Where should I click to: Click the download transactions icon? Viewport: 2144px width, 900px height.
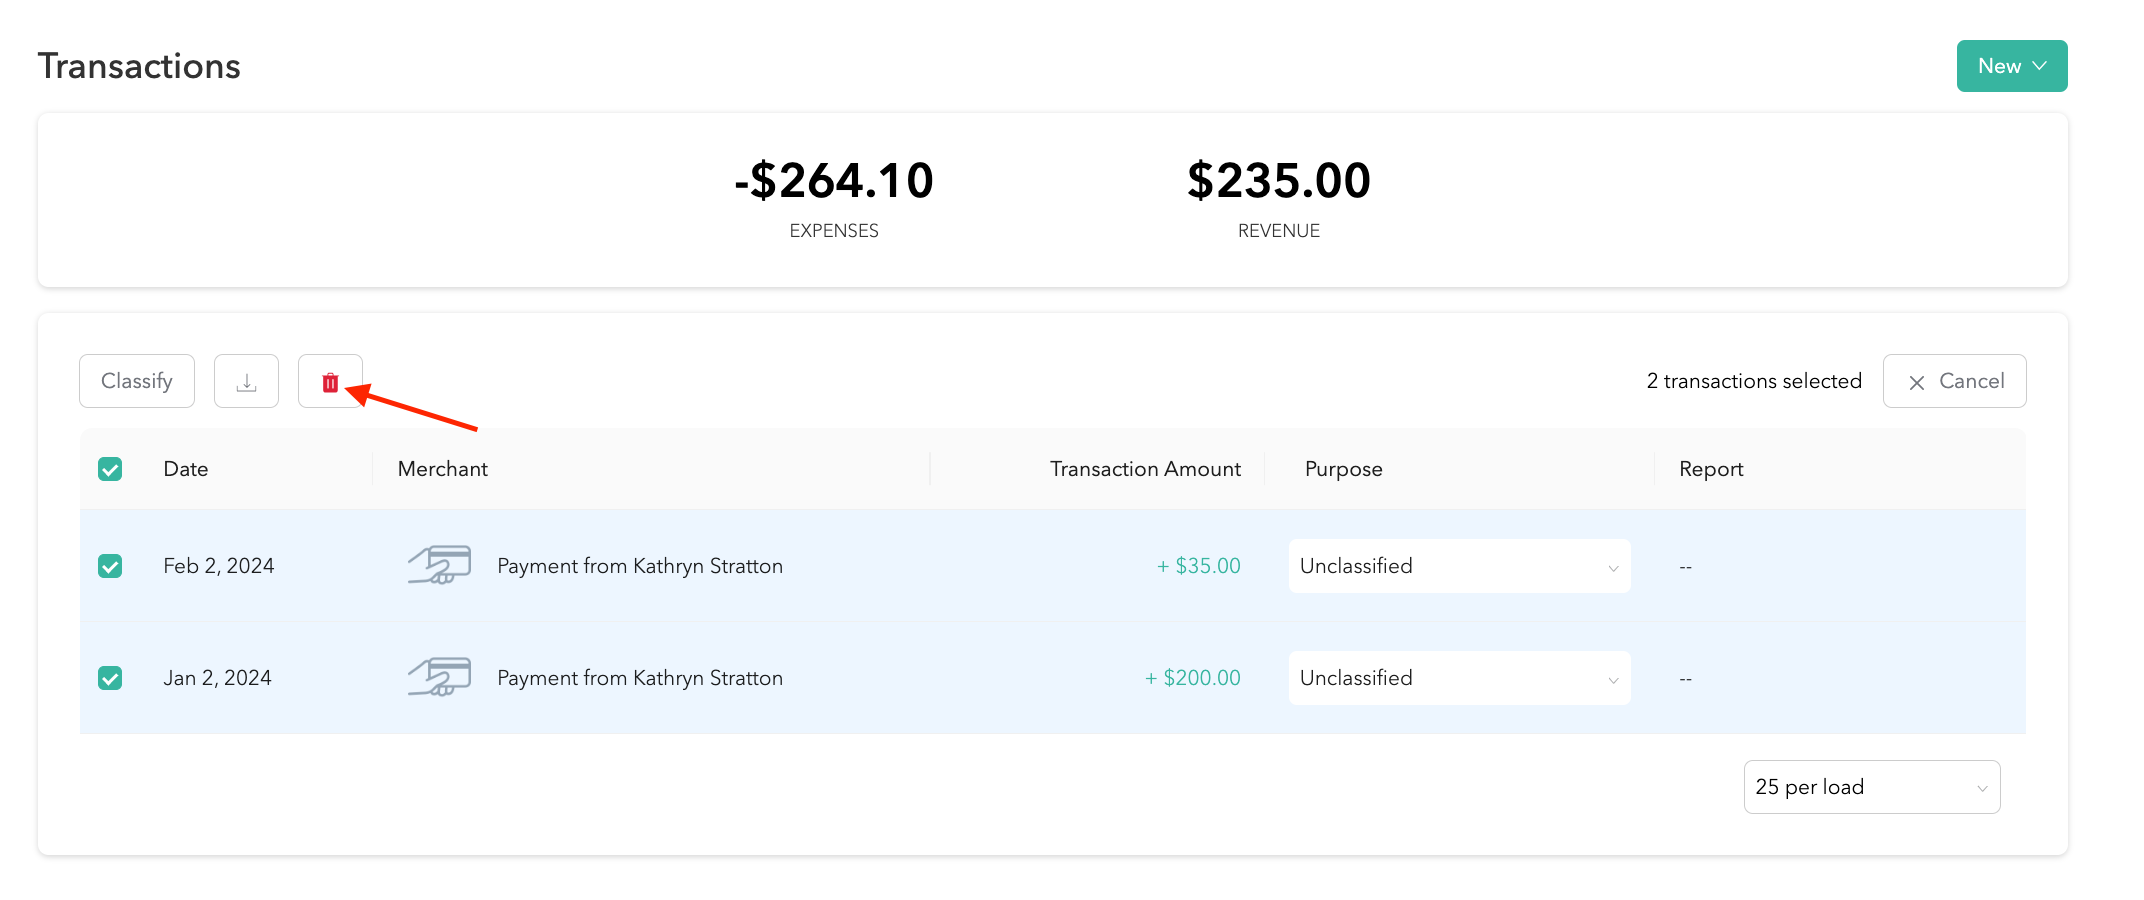pyautogui.click(x=246, y=382)
